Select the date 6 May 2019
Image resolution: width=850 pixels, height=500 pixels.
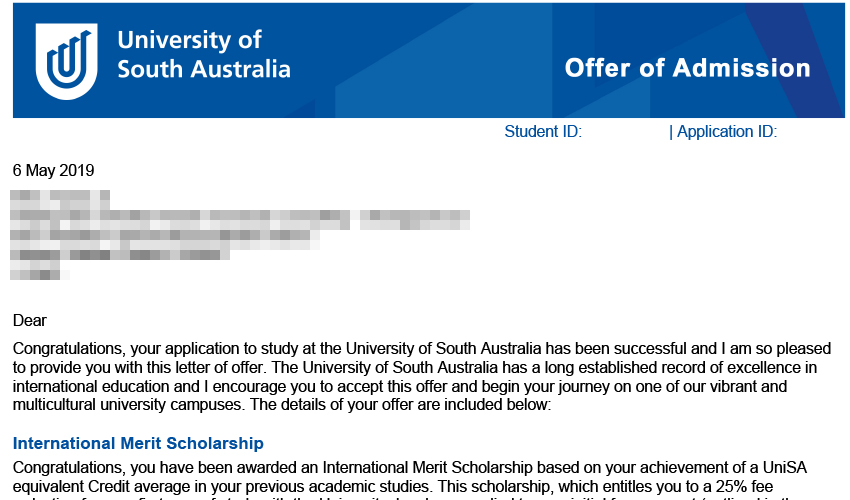click(x=54, y=170)
